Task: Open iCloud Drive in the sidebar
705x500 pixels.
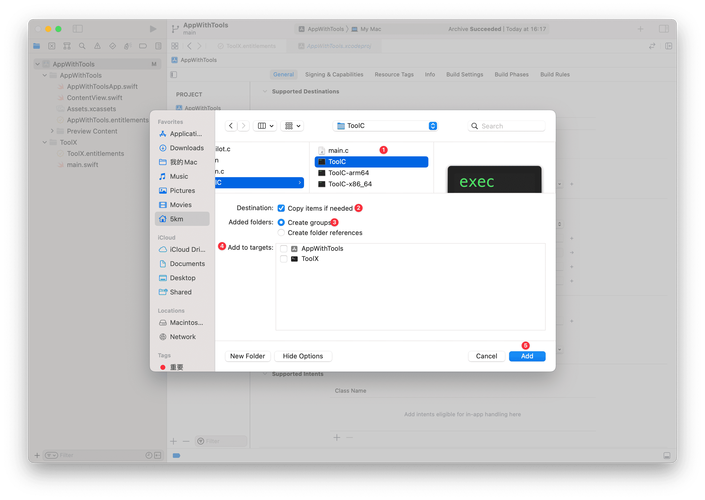Action: pos(186,250)
